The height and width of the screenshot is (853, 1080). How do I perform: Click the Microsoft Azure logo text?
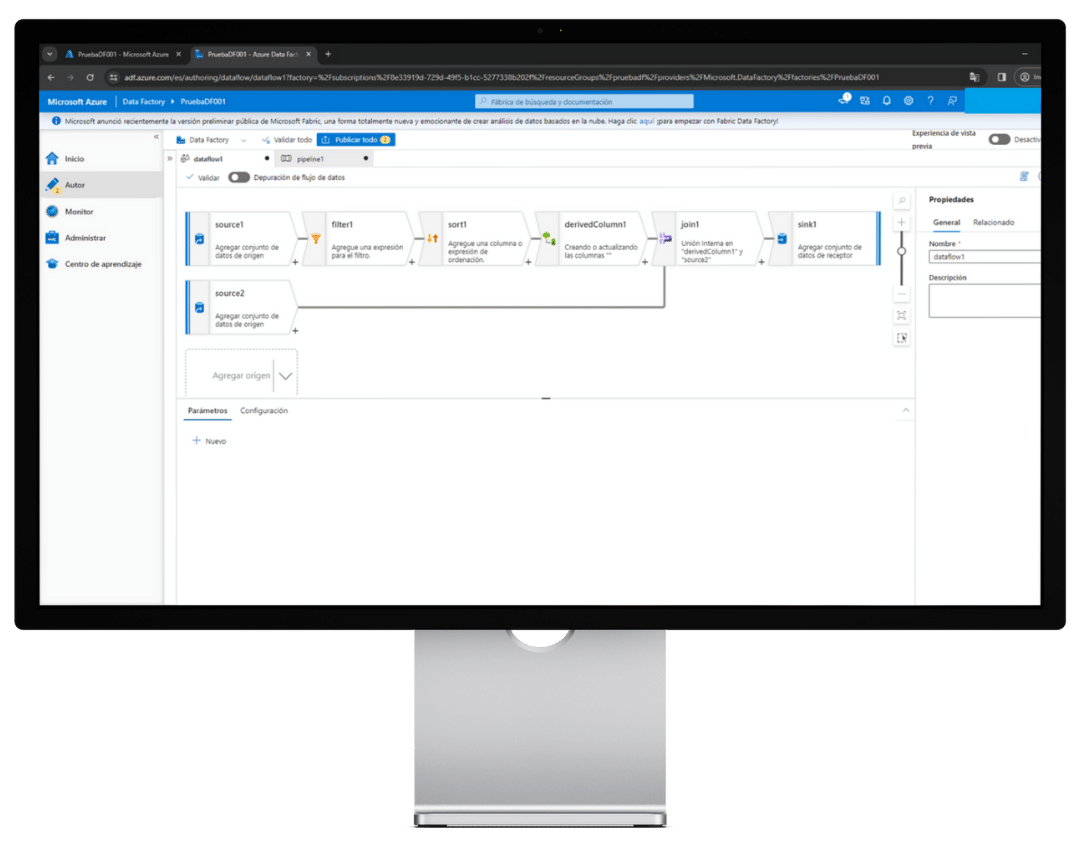[x=77, y=101]
